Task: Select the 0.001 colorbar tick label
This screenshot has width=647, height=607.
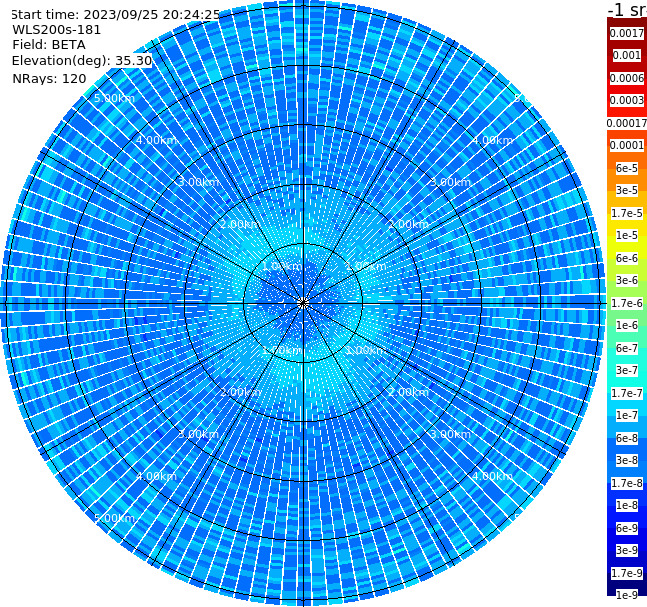Action: click(x=627, y=55)
